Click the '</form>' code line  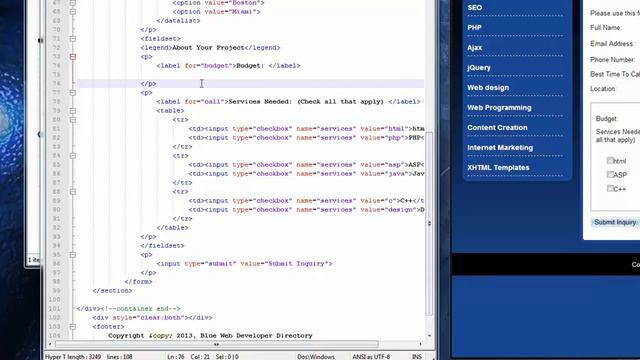(x=138, y=282)
